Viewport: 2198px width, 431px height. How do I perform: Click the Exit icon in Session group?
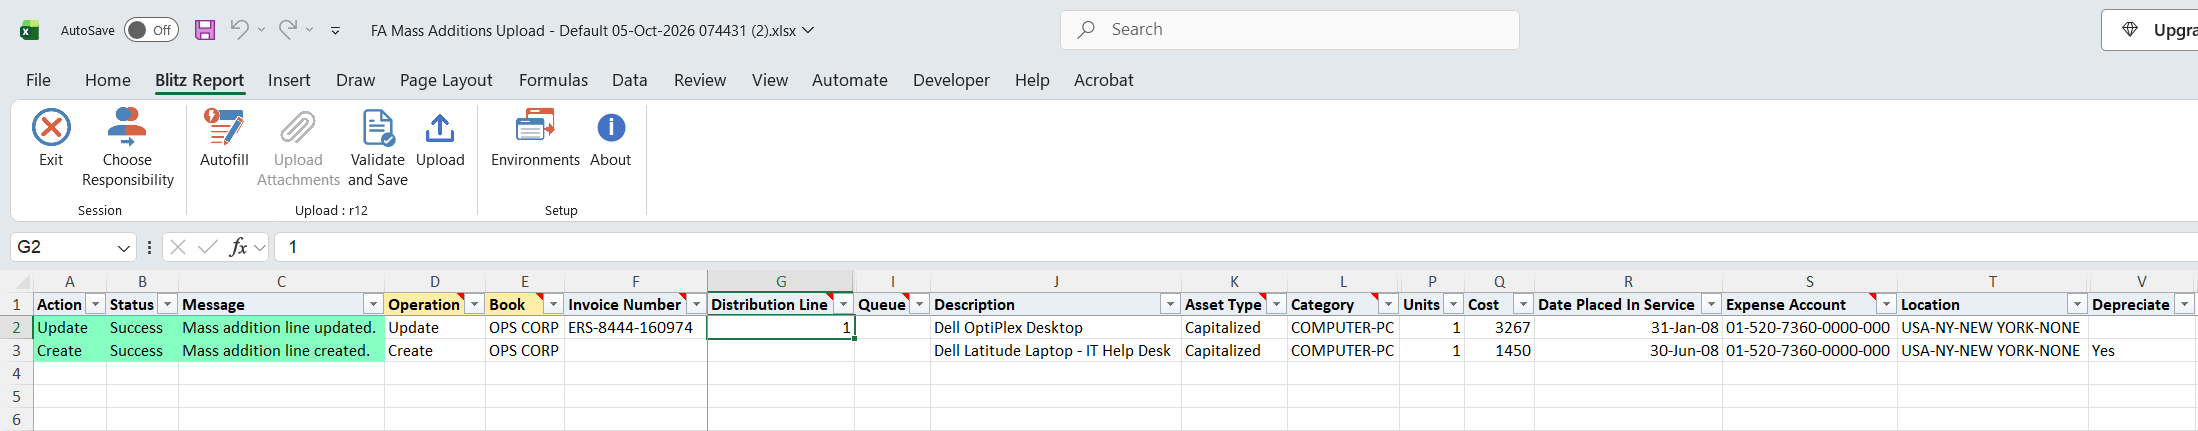pyautogui.click(x=51, y=128)
